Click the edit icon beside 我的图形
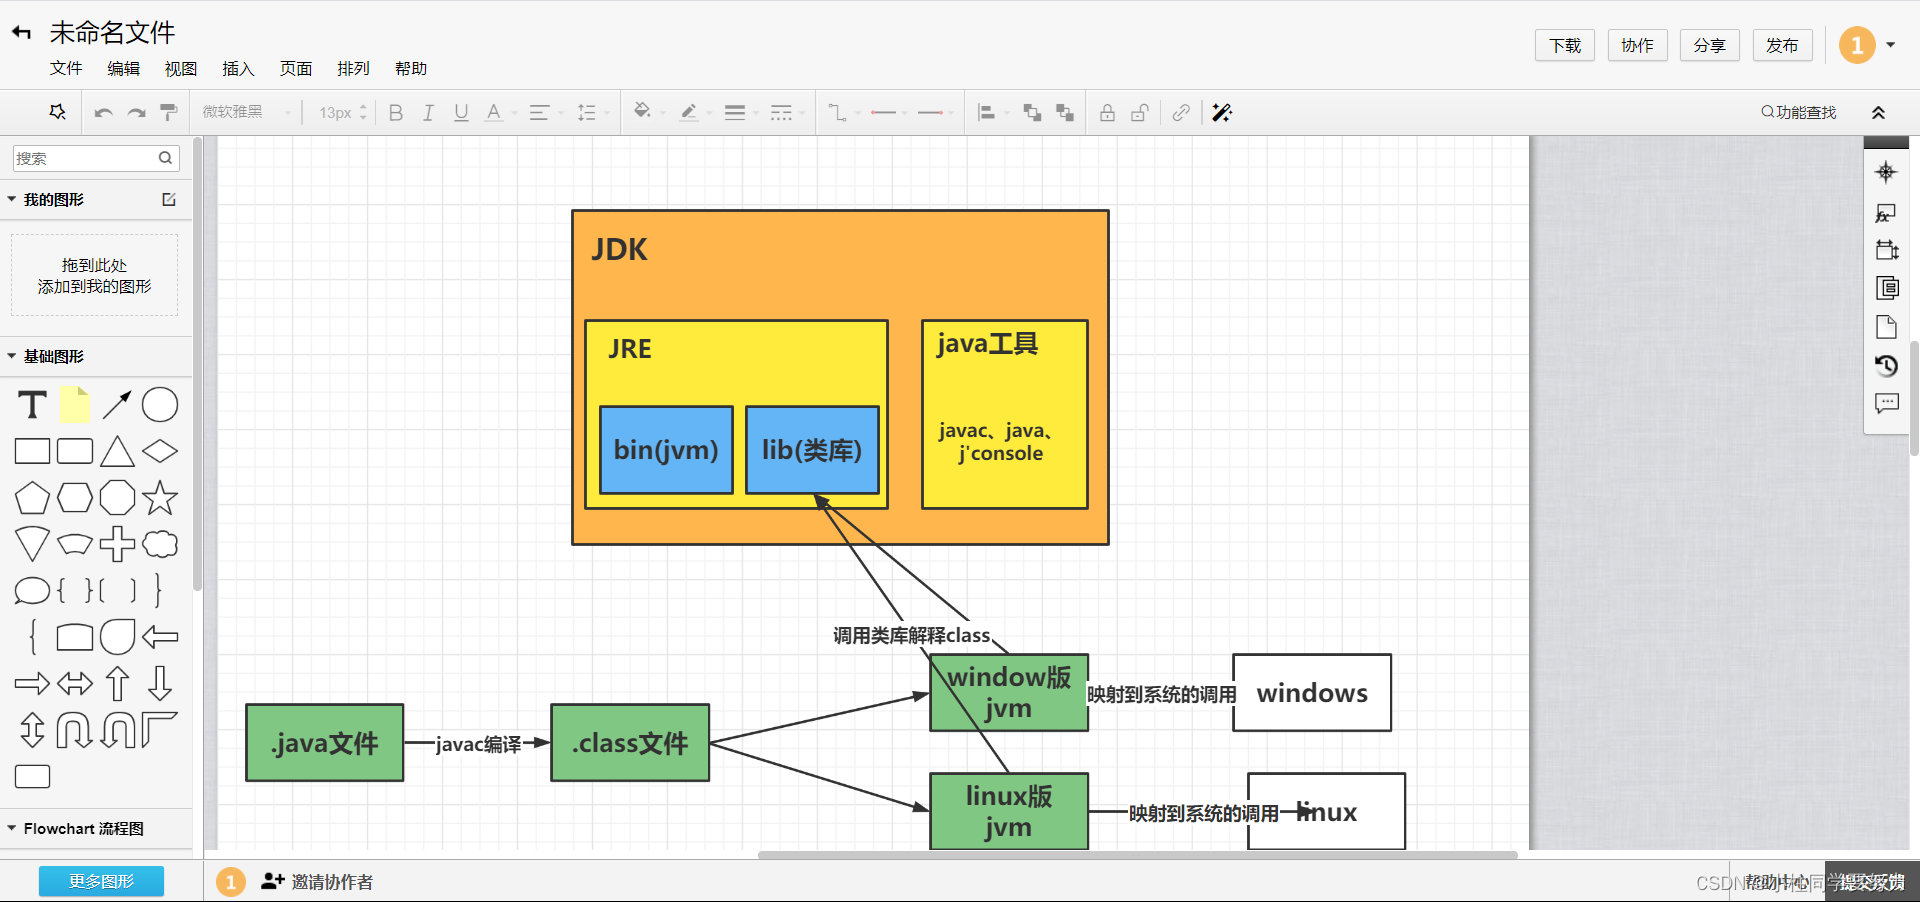The width and height of the screenshot is (1920, 902). (169, 200)
